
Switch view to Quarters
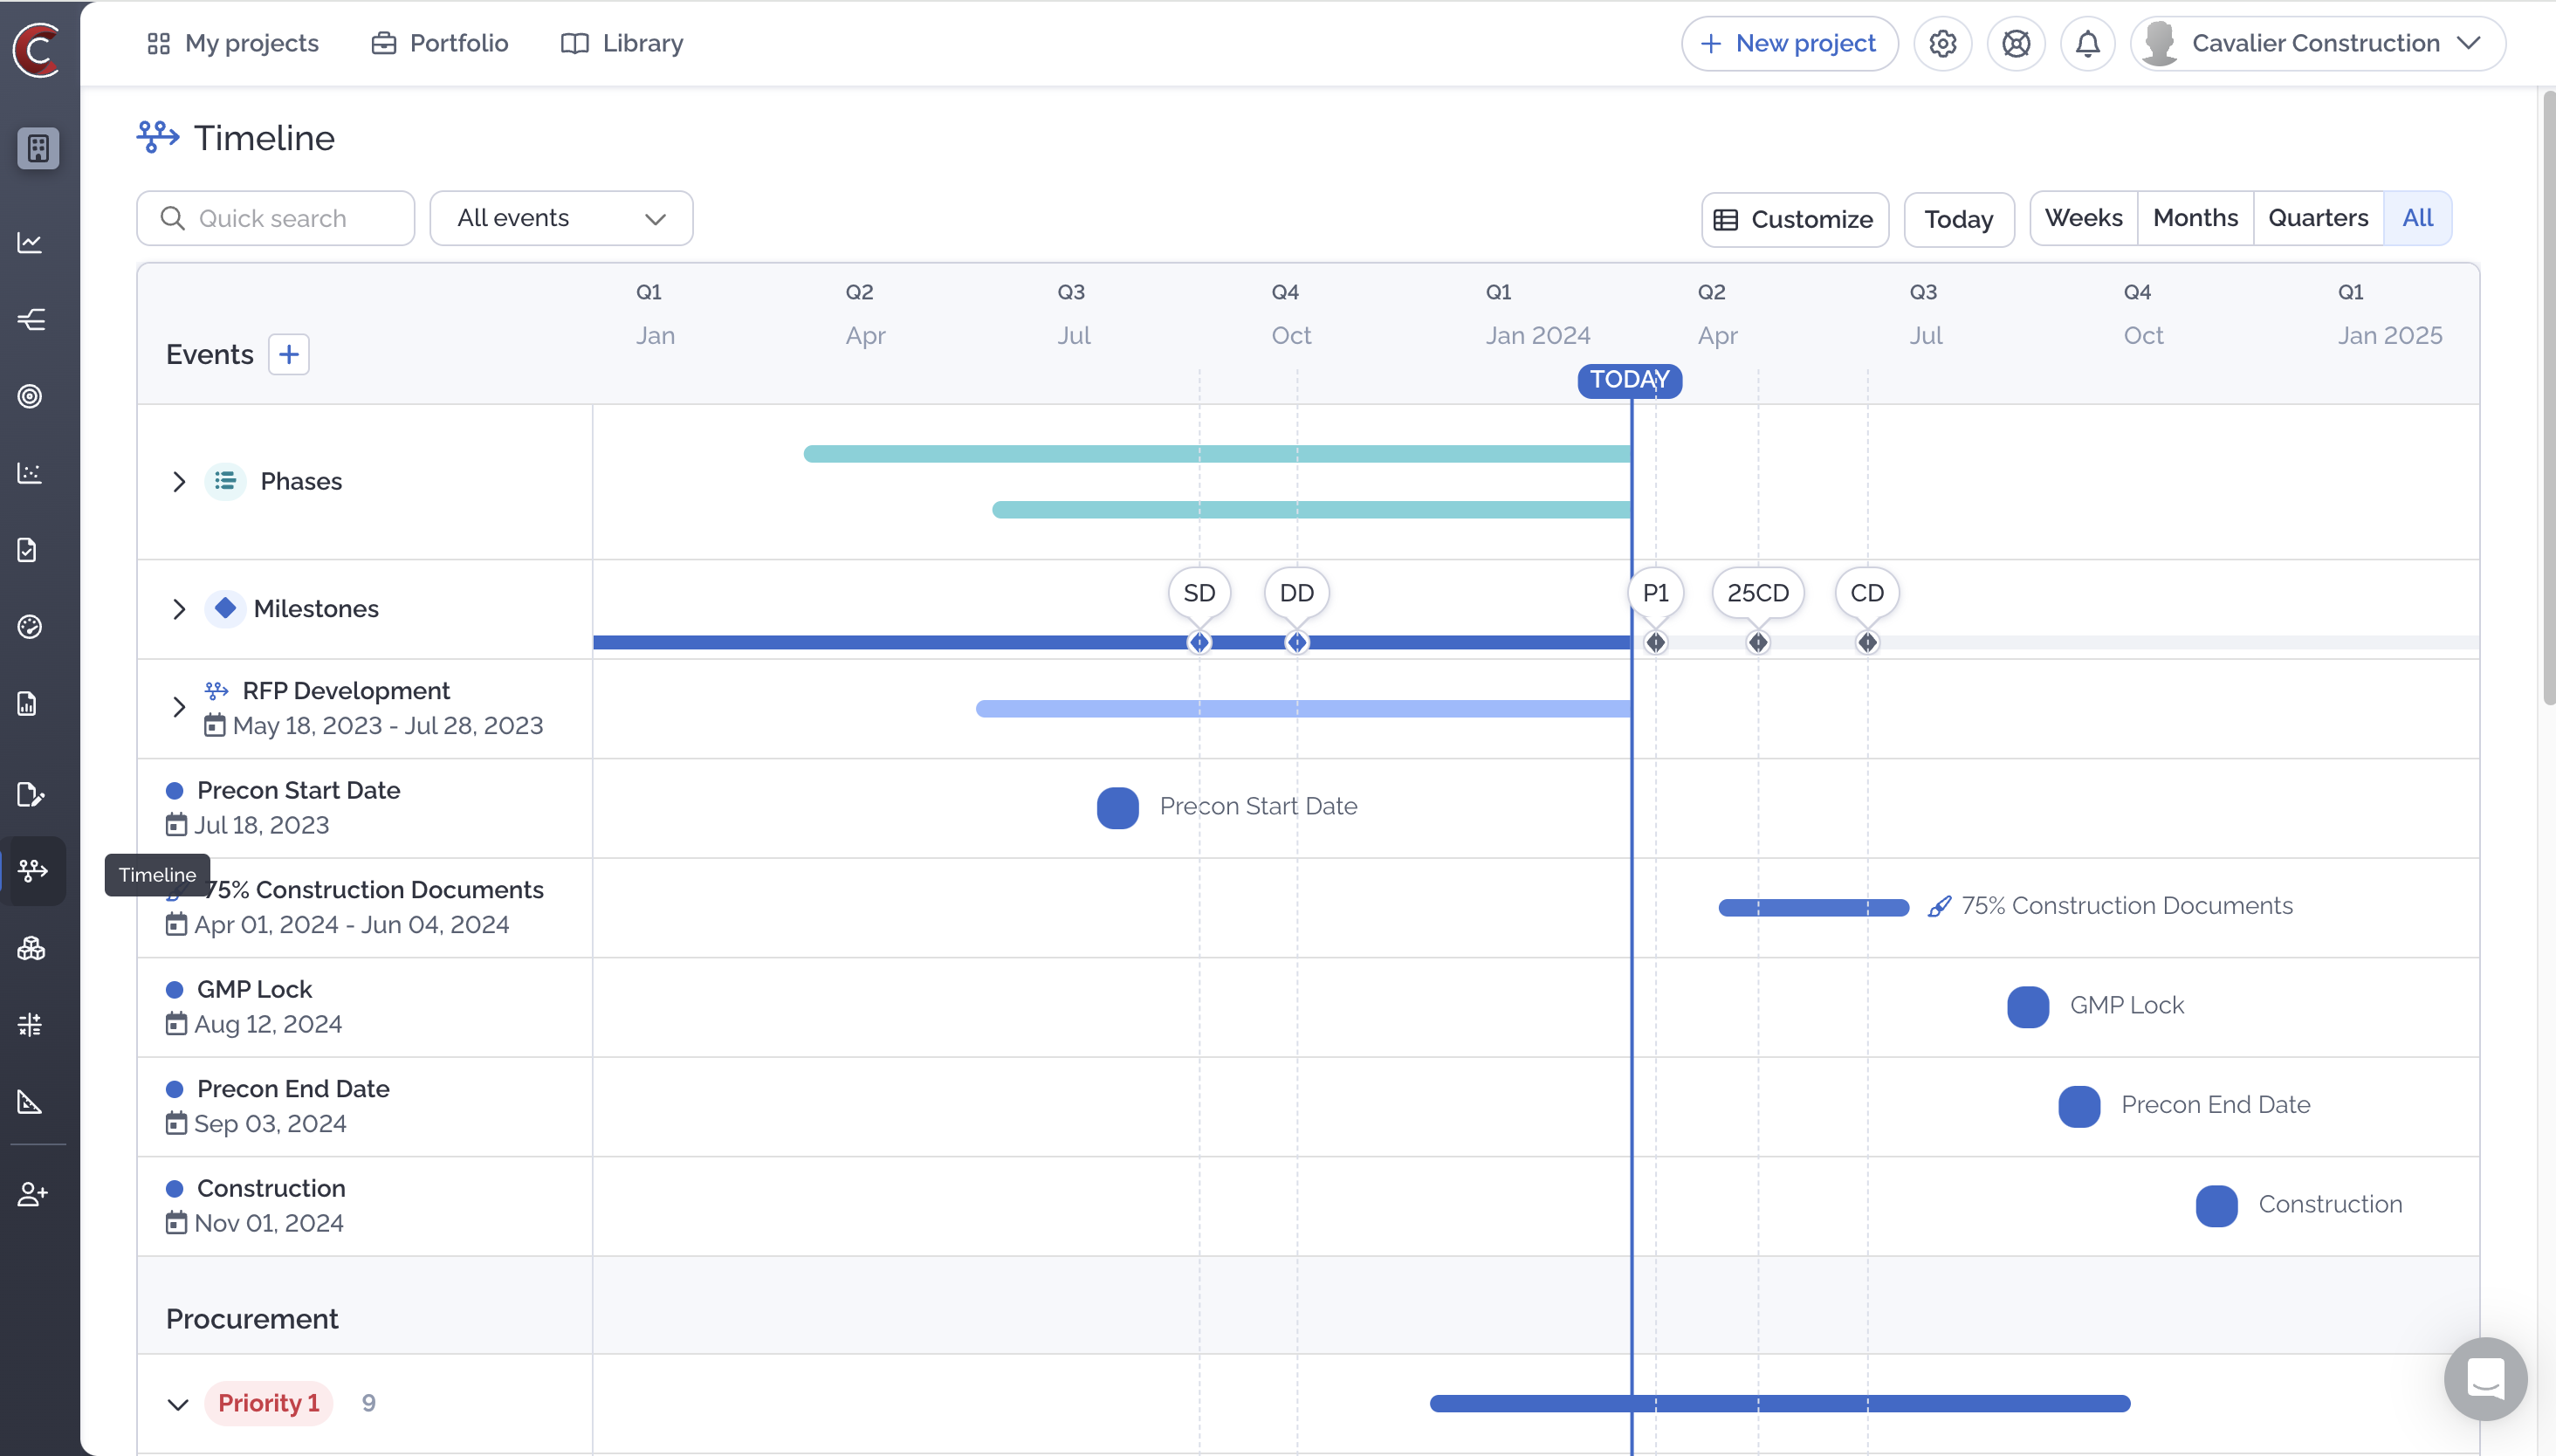2317,218
